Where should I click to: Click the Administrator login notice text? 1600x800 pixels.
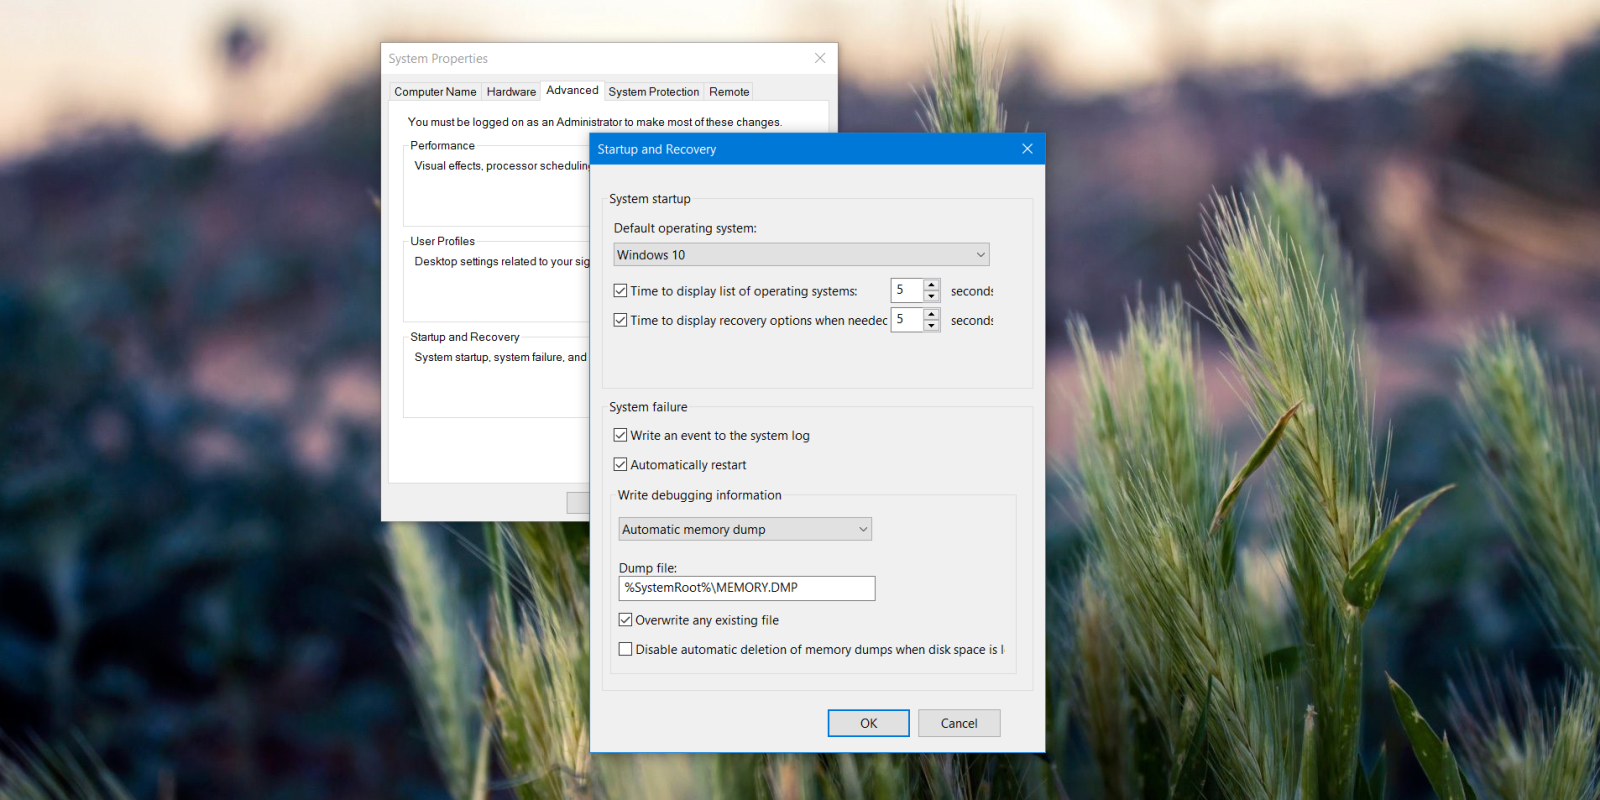[595, 122]
